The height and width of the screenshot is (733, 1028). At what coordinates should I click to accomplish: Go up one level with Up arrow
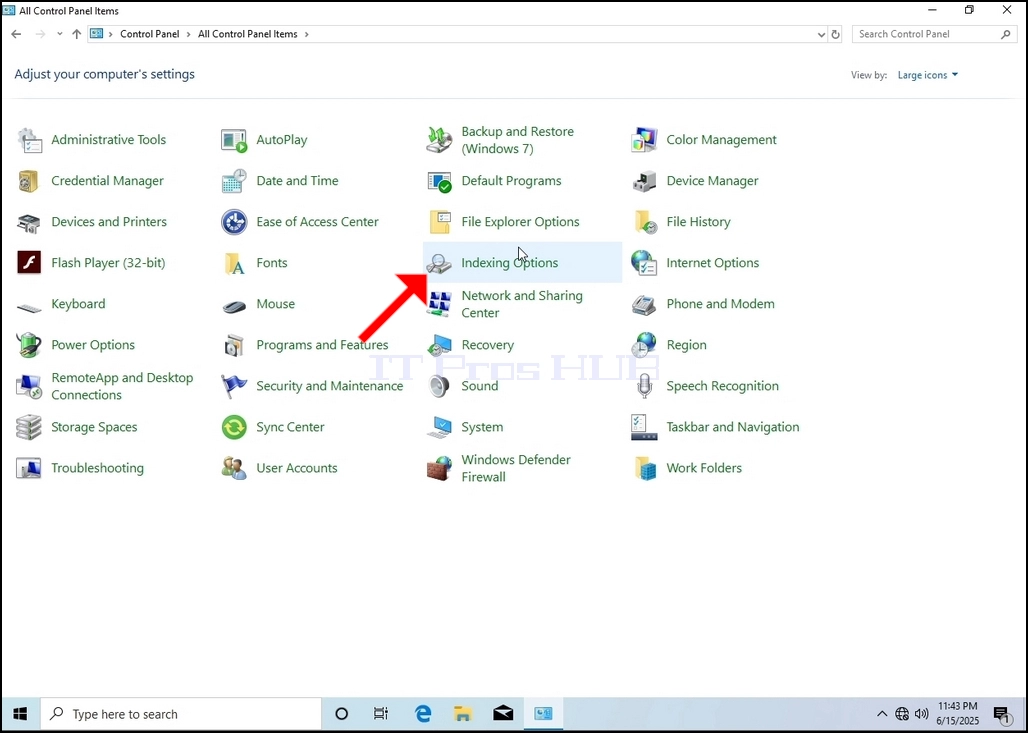[77, 34]
